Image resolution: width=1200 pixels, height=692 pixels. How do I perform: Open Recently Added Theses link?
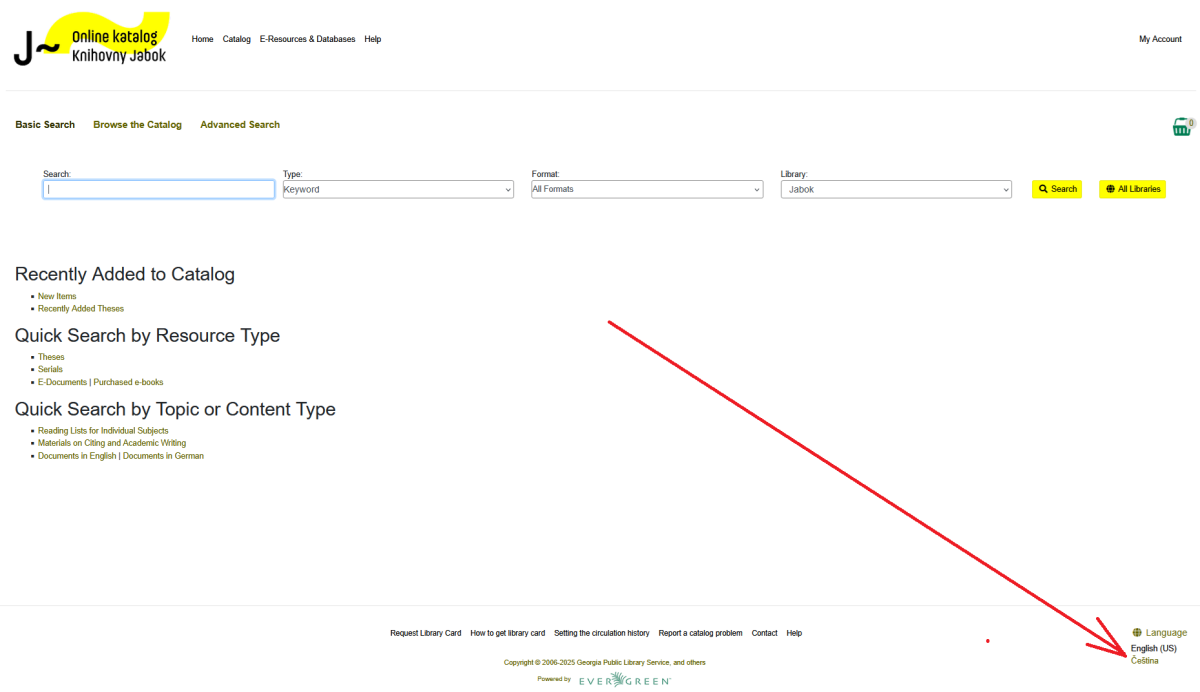[x=81, y=308]
